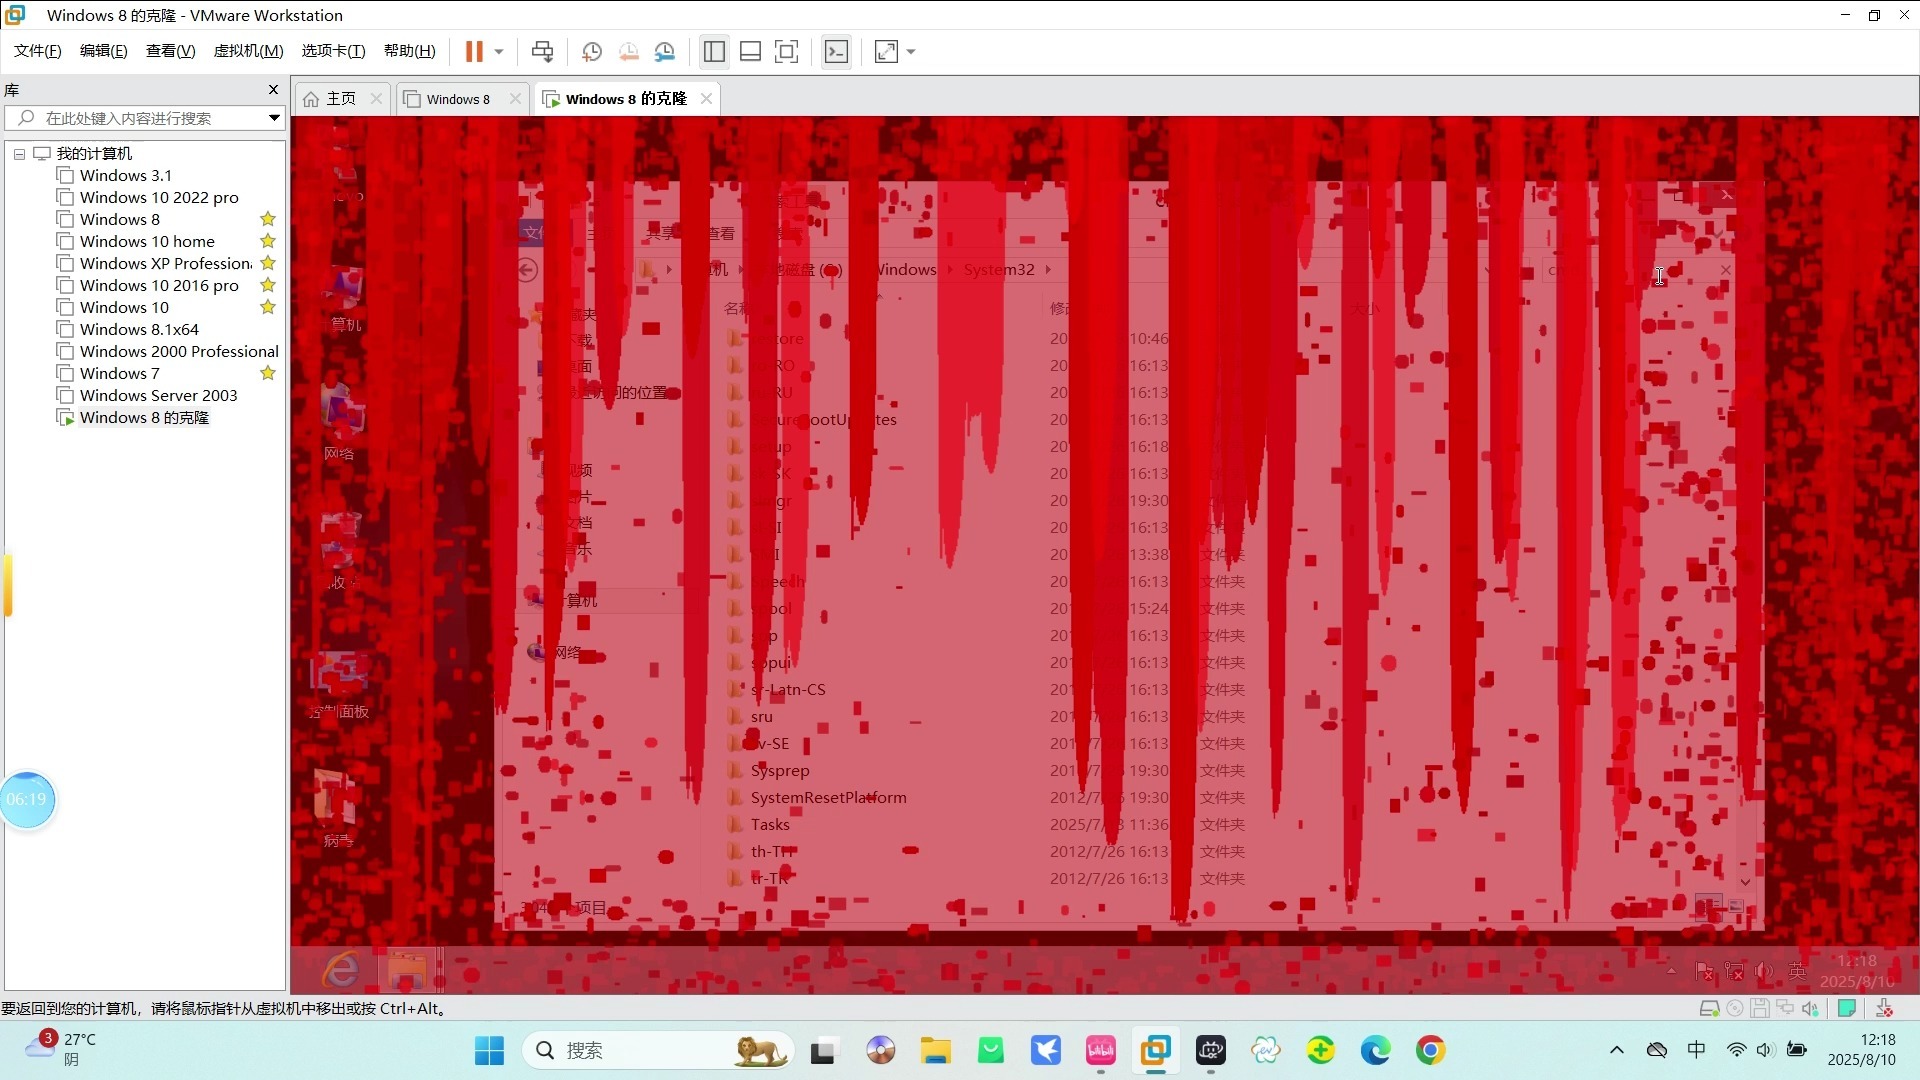
Task: Open the power options dropdown arrow
Action: (x=499, y=51)
